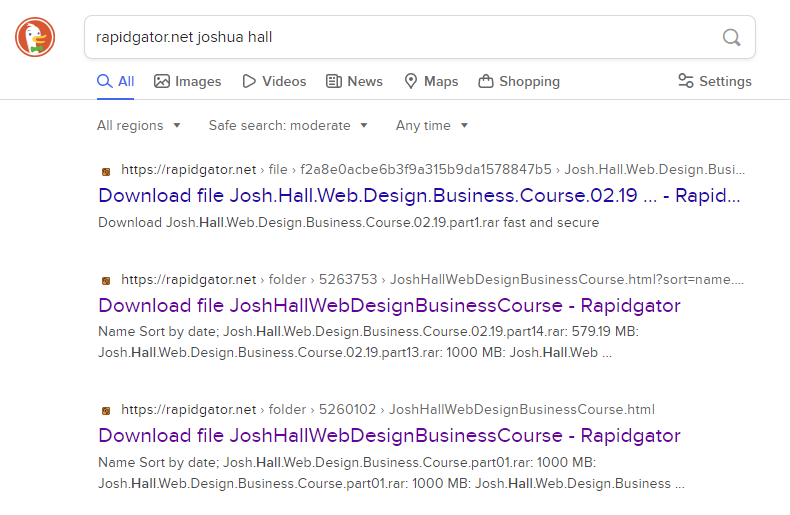This screenshot has width=790, height=515.
Task: Click the News tab newspaper icon
Action: (x=334, y=81)
